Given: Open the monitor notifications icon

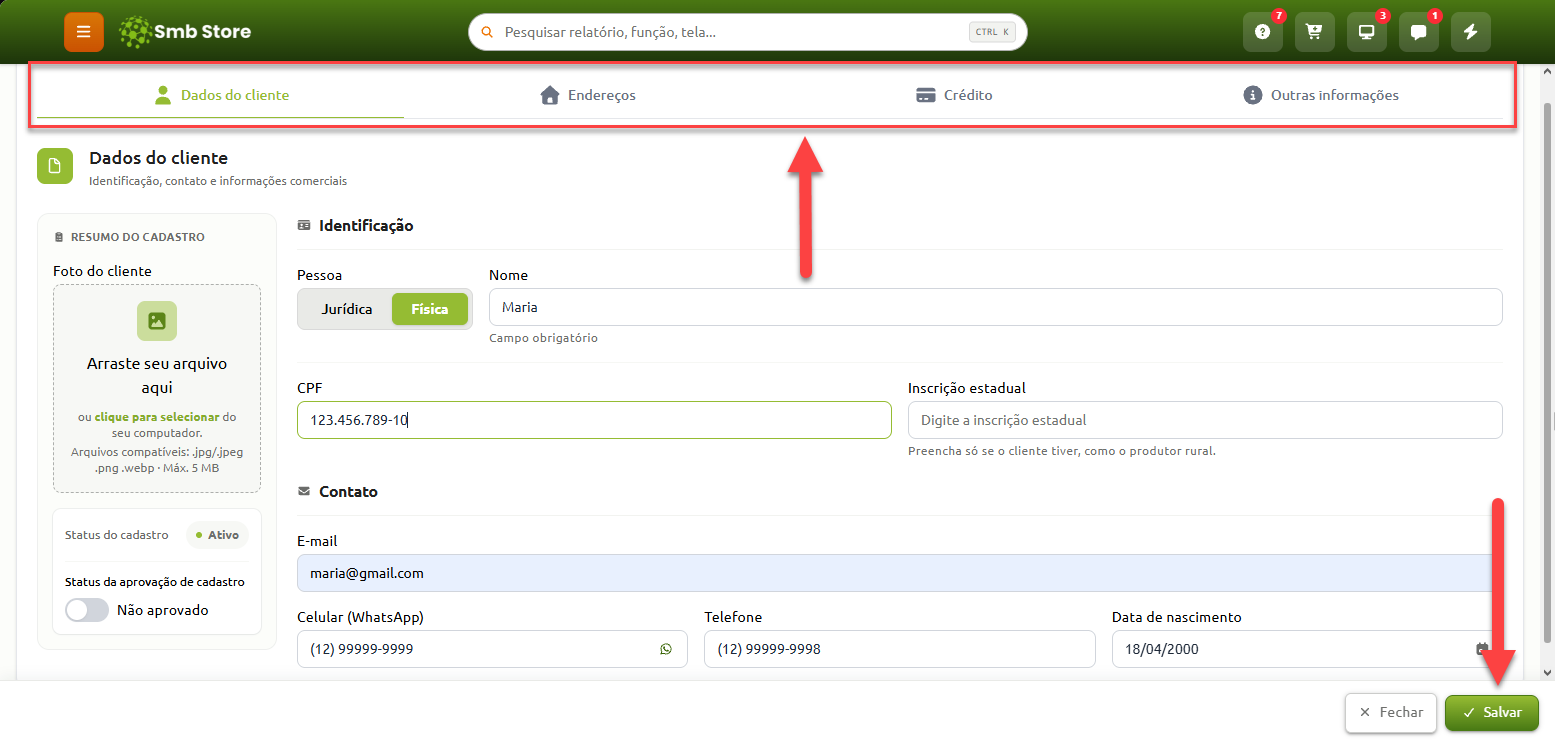Looking at the screenshot, I should (1367, 32).
